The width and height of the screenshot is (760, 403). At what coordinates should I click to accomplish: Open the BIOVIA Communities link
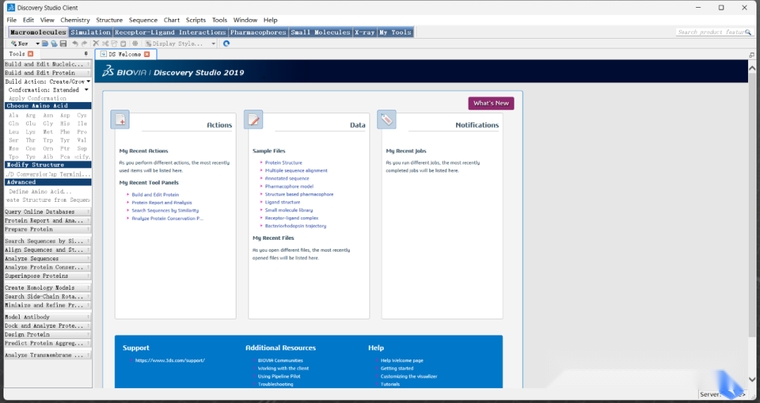[x=280, y=360]
